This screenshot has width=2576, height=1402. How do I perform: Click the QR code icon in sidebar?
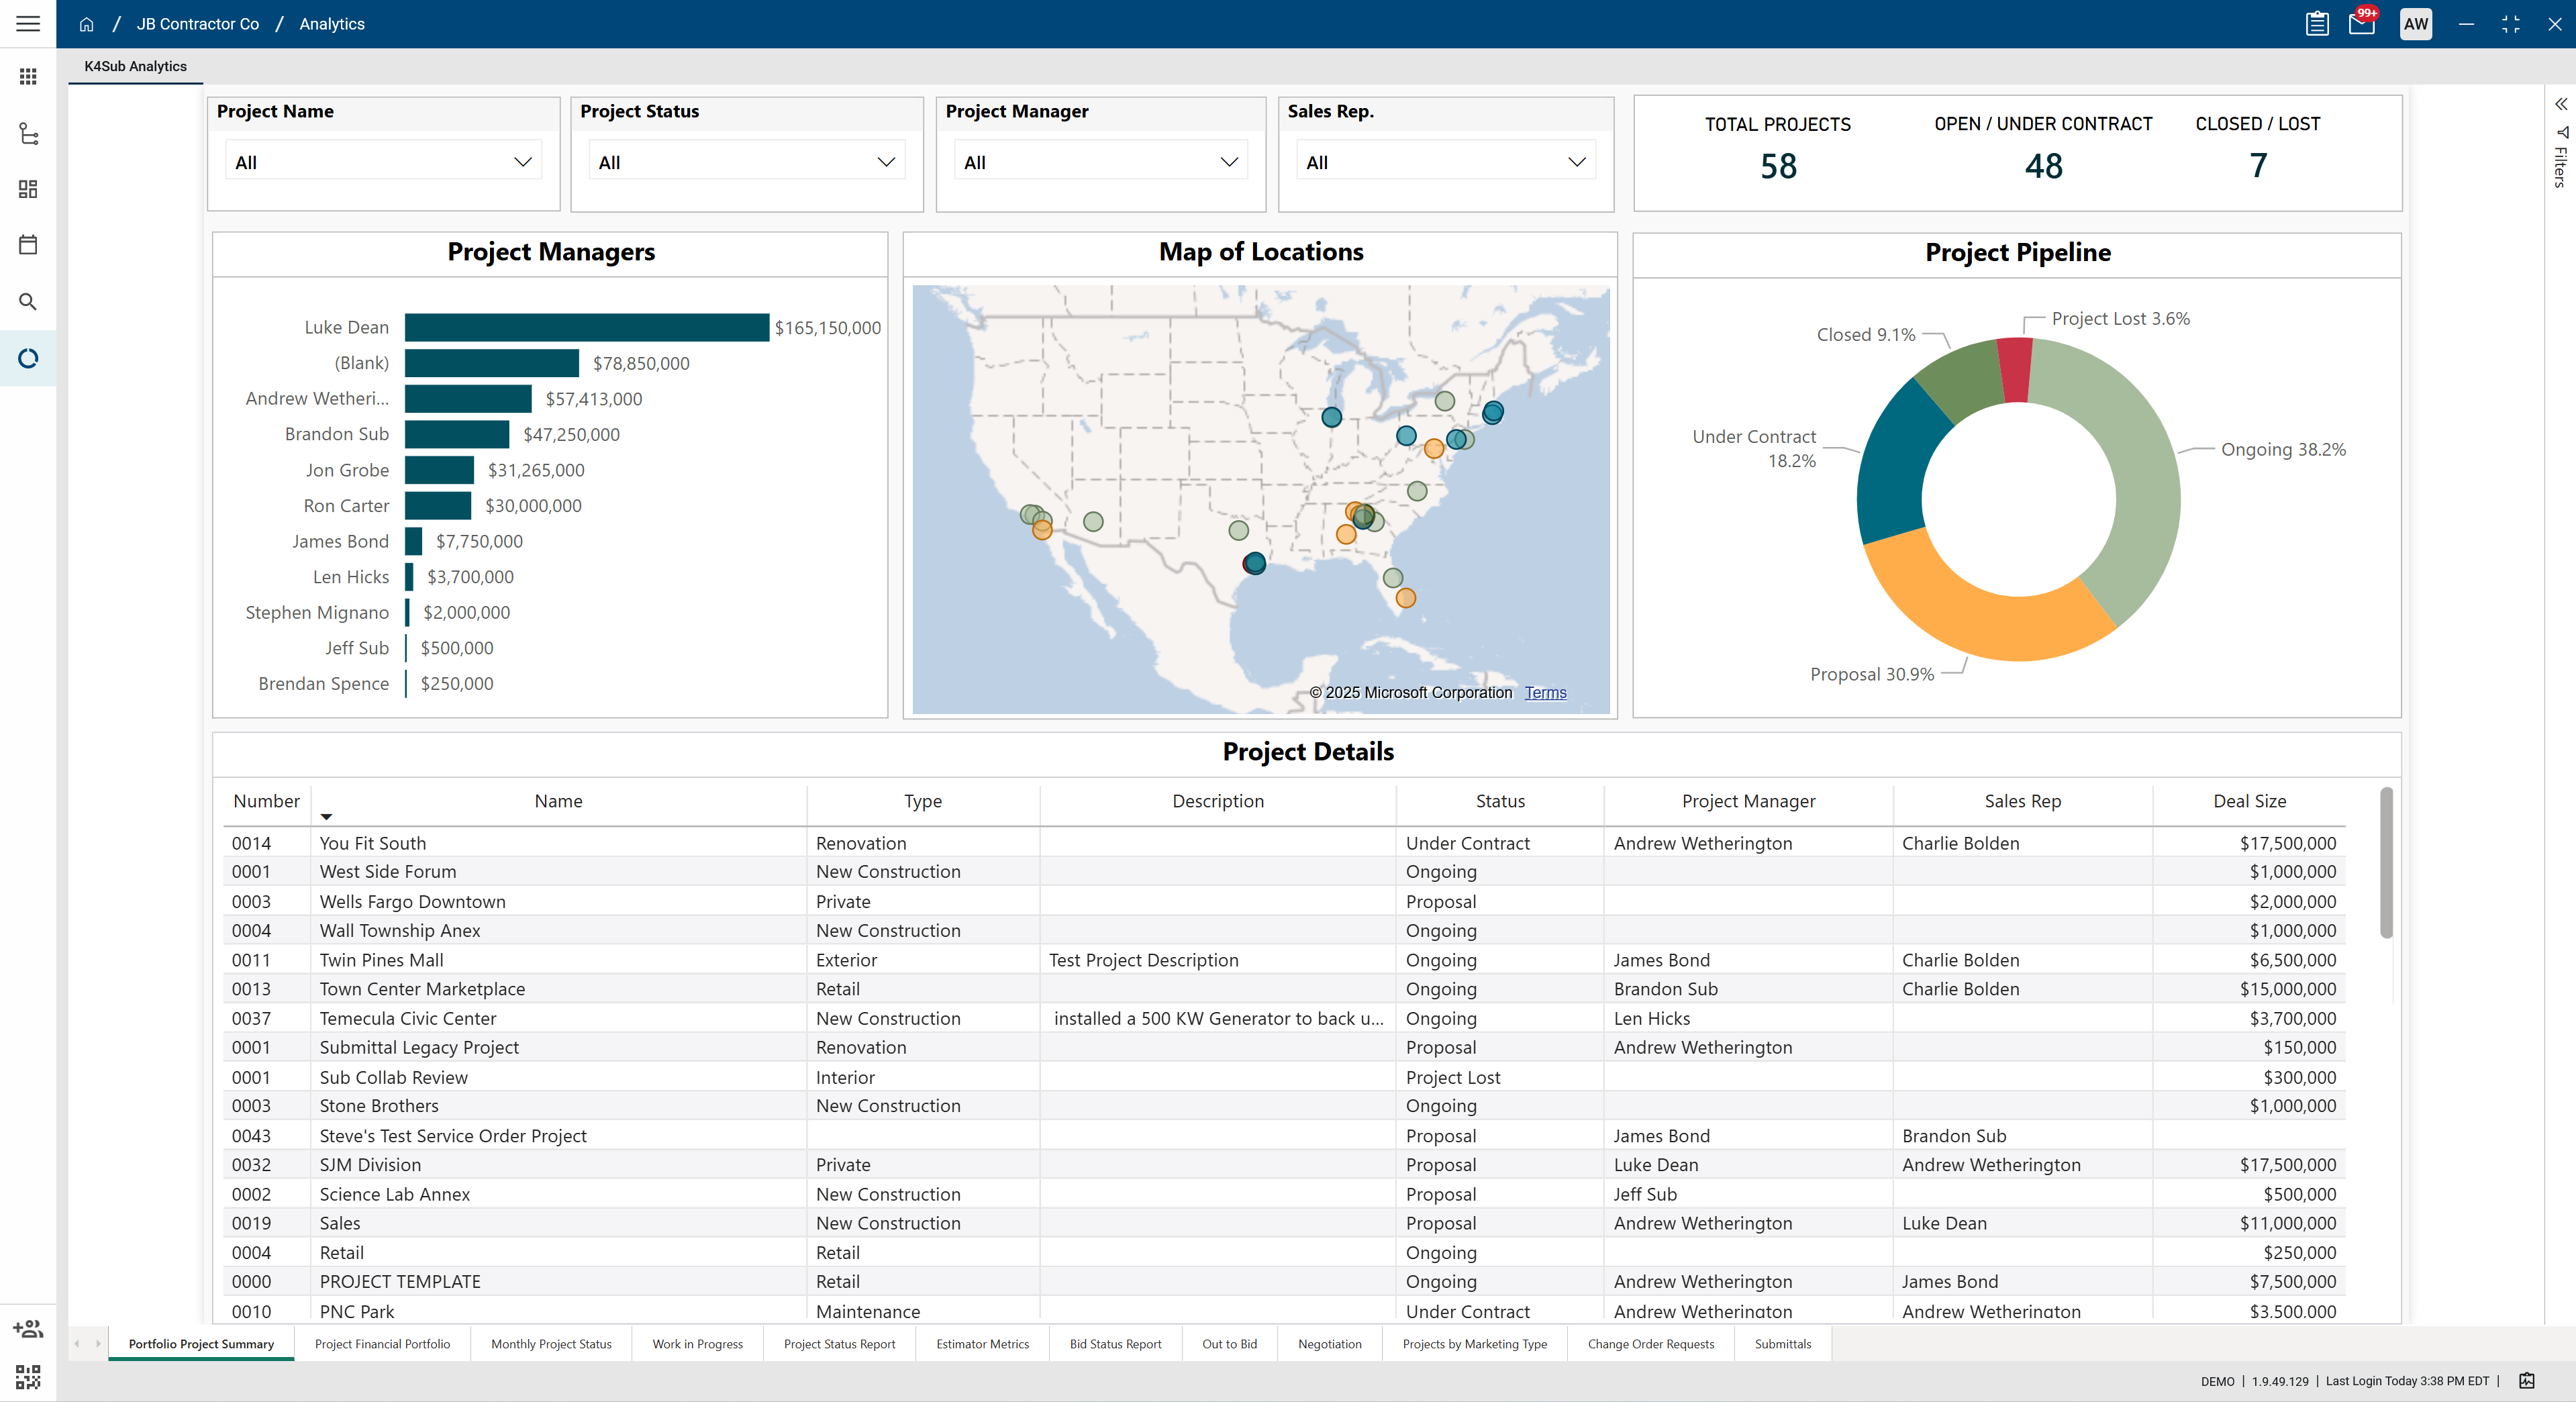28,1377
